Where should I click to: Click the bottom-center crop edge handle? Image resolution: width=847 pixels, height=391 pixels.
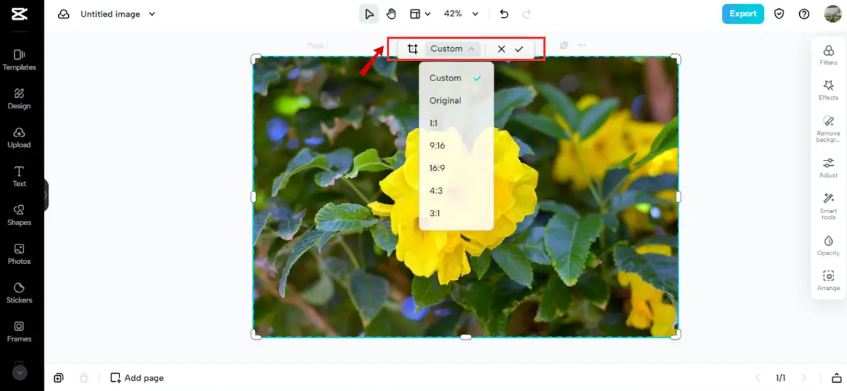[466, 337]
